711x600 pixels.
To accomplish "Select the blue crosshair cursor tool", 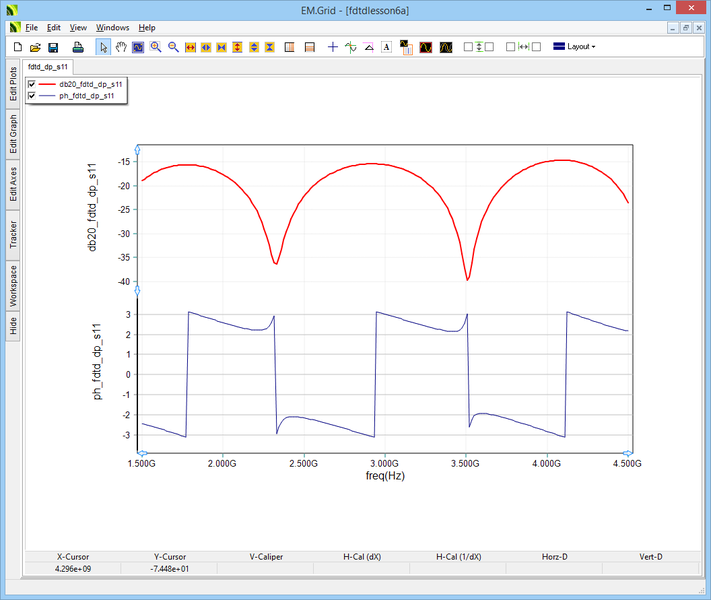I will [x=333, y=47].
